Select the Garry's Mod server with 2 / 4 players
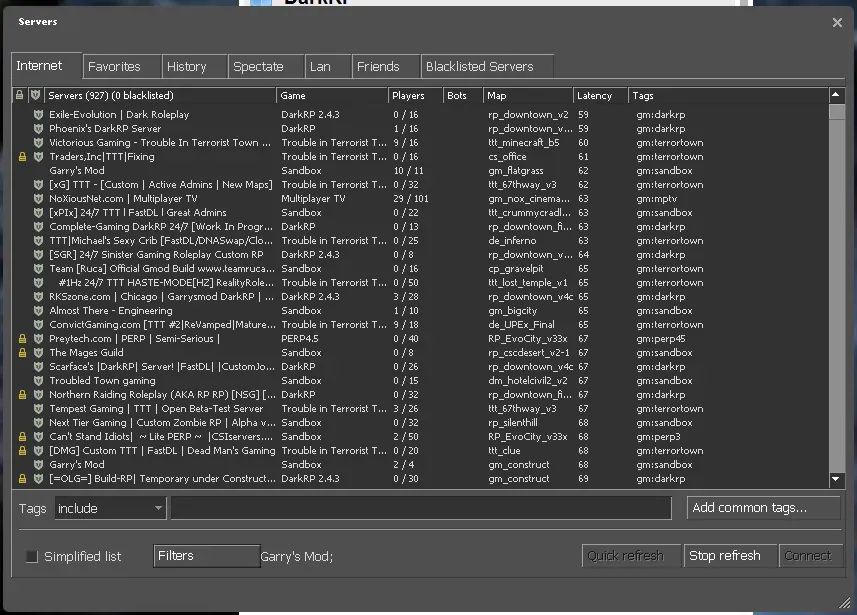 click(420, 465)
